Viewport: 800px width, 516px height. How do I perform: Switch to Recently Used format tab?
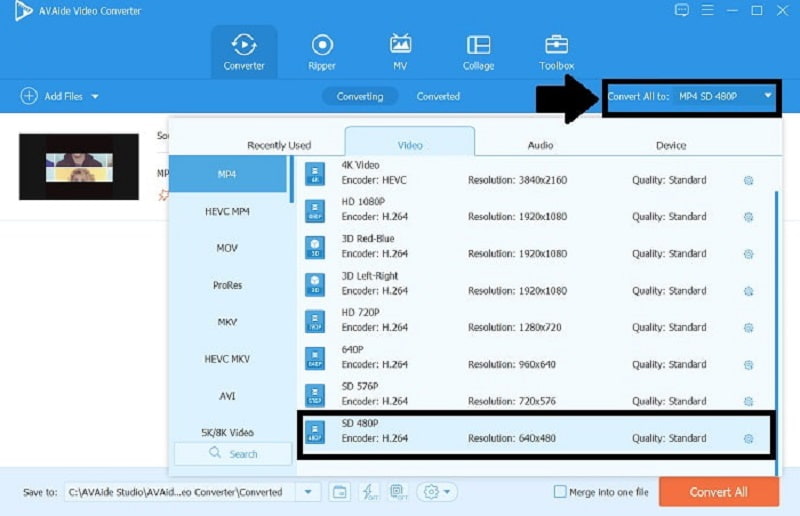279,145
